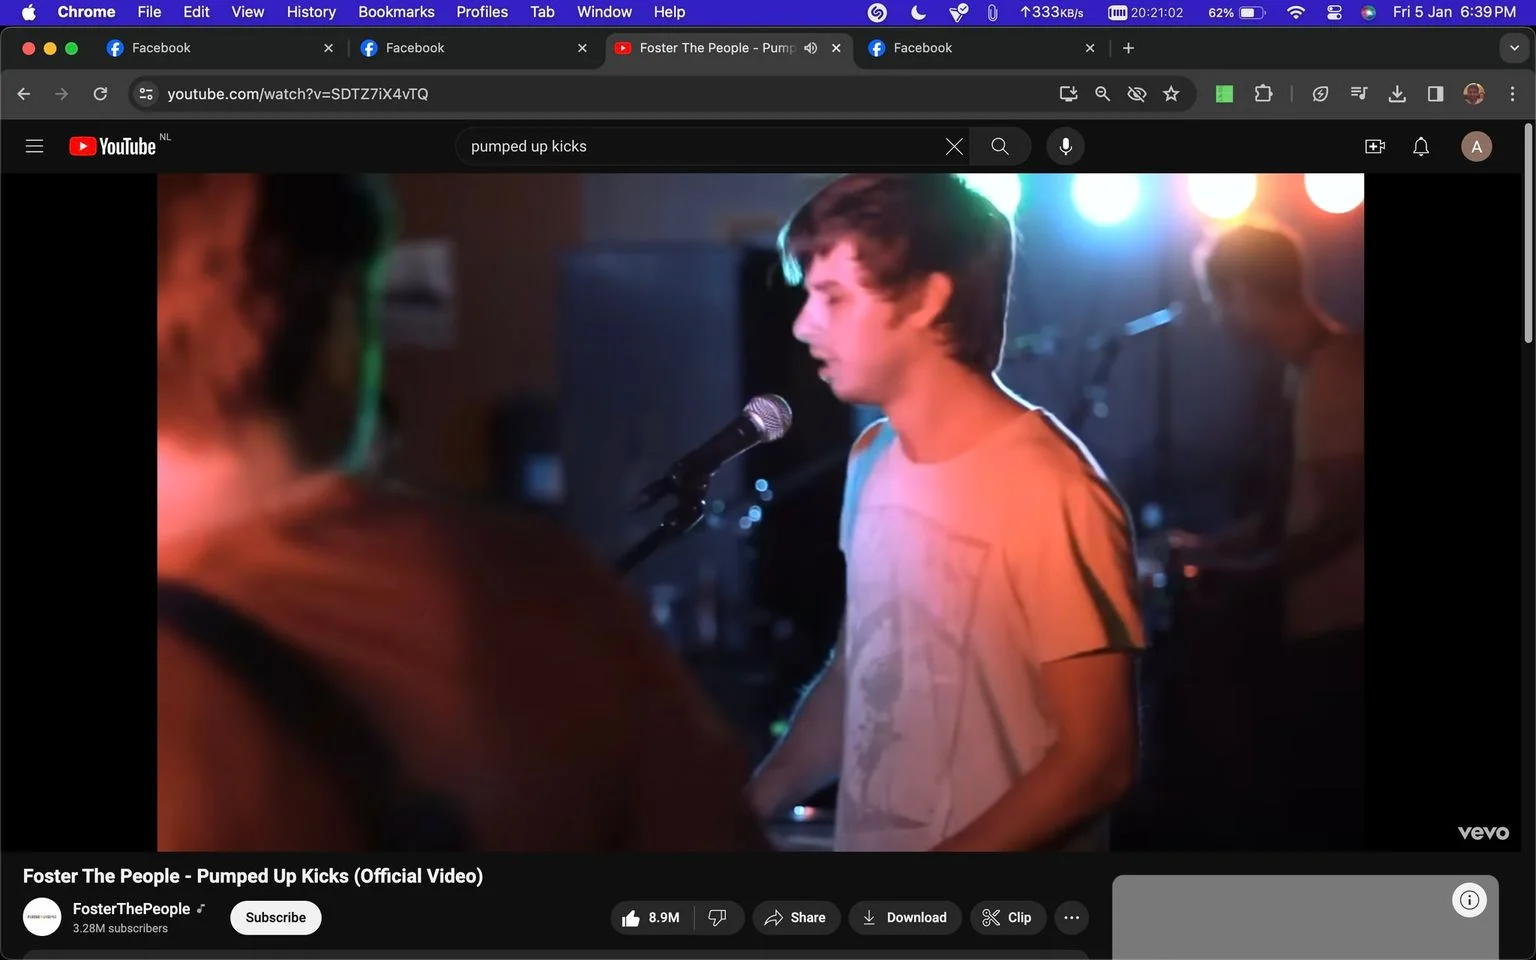
Task: Mute the tab via speaker icon
Action: pyautogui.click(x=810, y=48)
